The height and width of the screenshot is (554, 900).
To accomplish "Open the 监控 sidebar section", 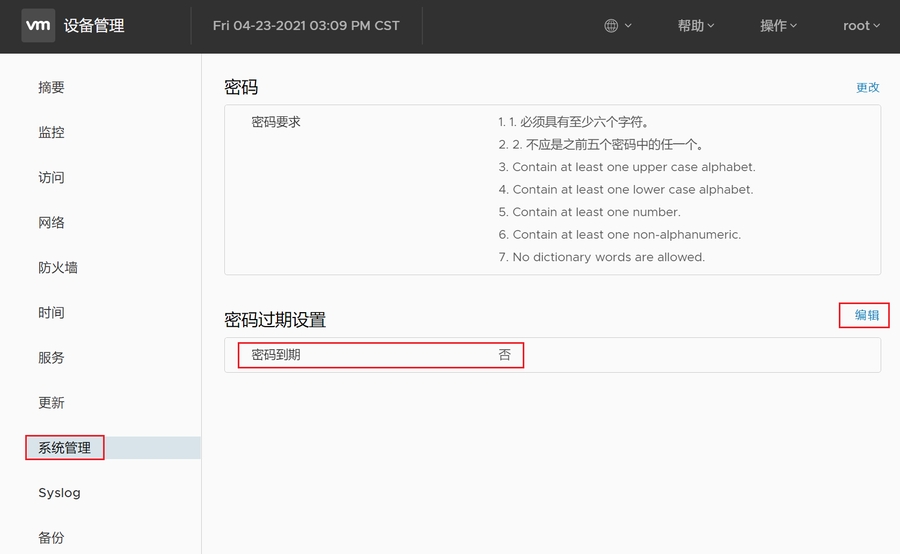I will pyautogui.click(x=52, y=133).
